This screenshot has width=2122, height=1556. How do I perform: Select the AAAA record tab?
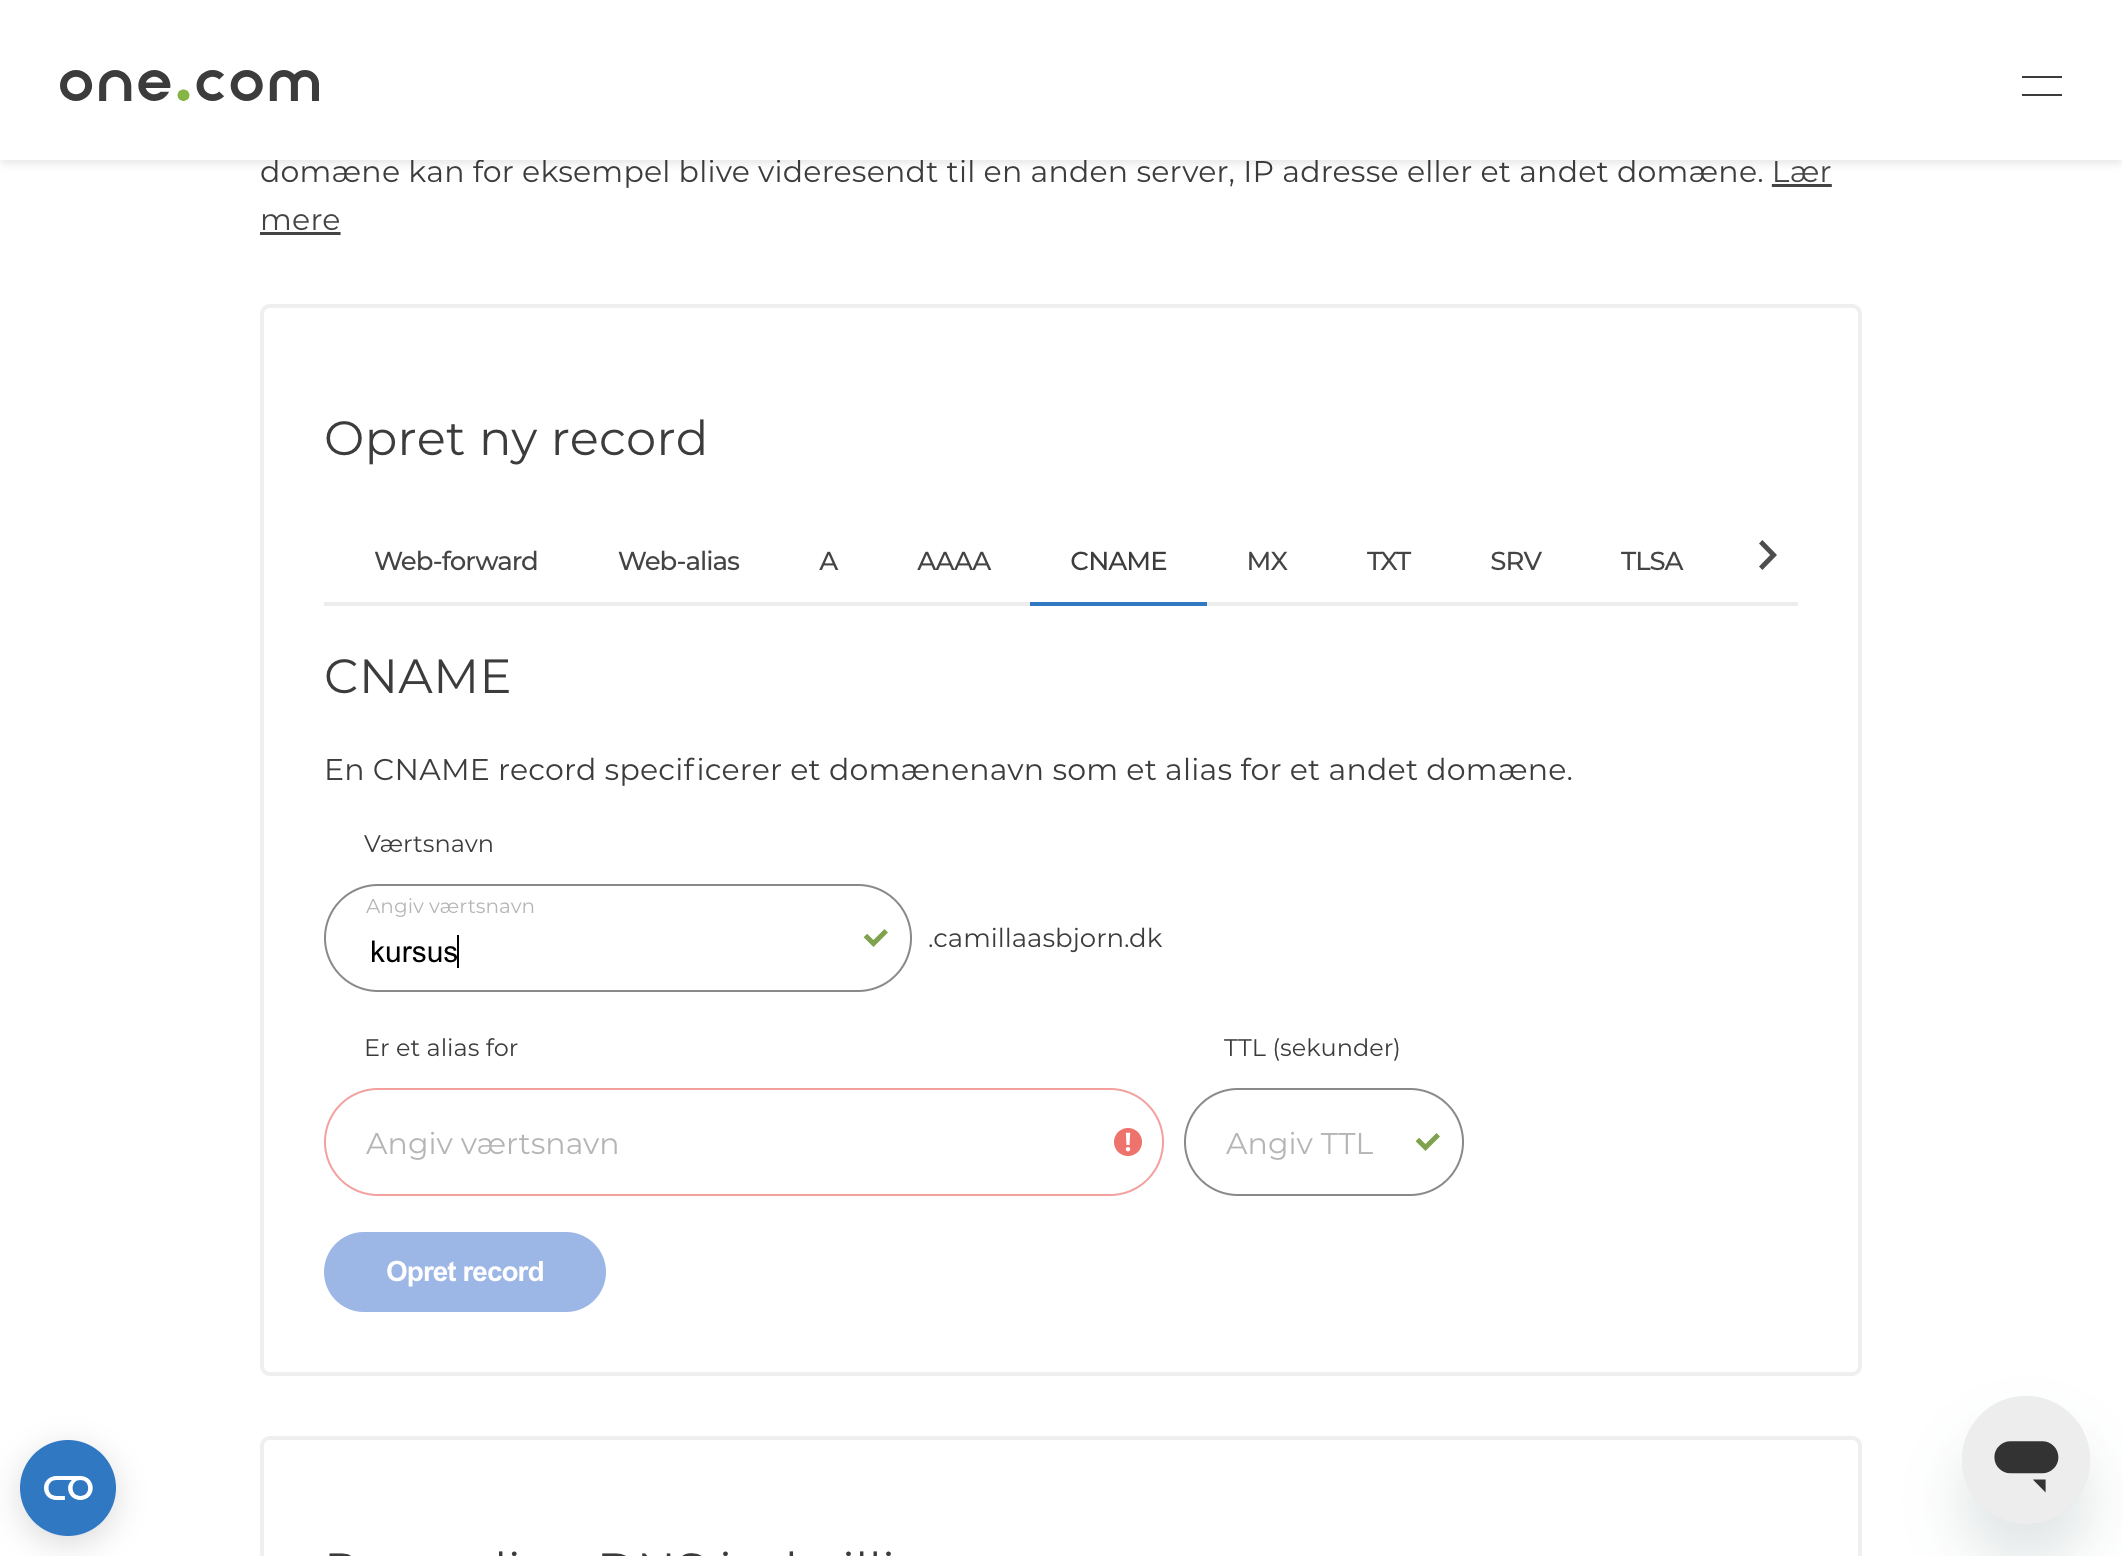point(954,561)
